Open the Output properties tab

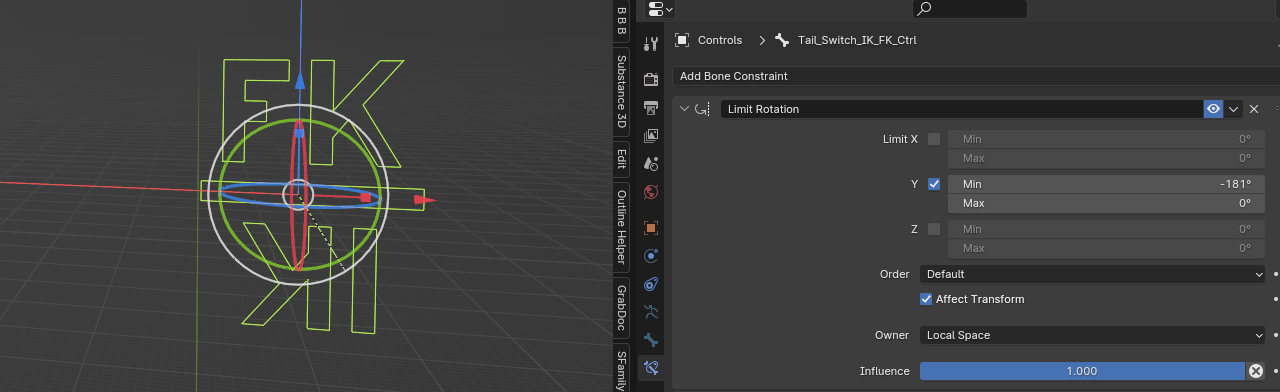(651, 107)
